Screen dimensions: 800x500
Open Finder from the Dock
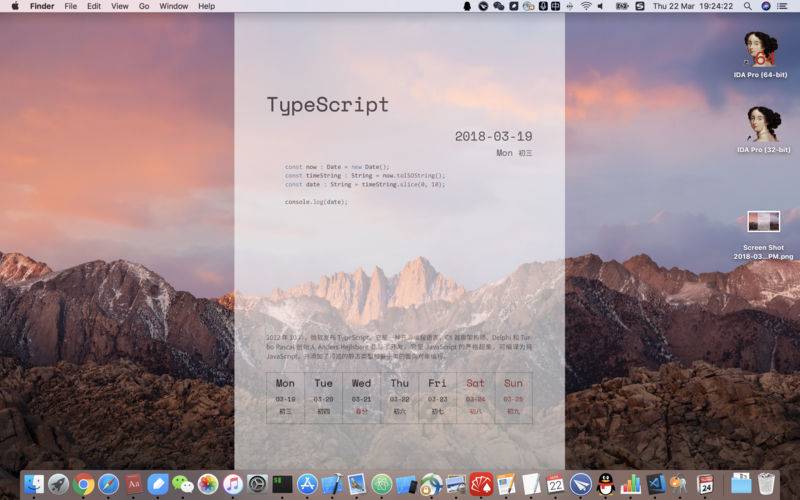click(x=34, y=484)
